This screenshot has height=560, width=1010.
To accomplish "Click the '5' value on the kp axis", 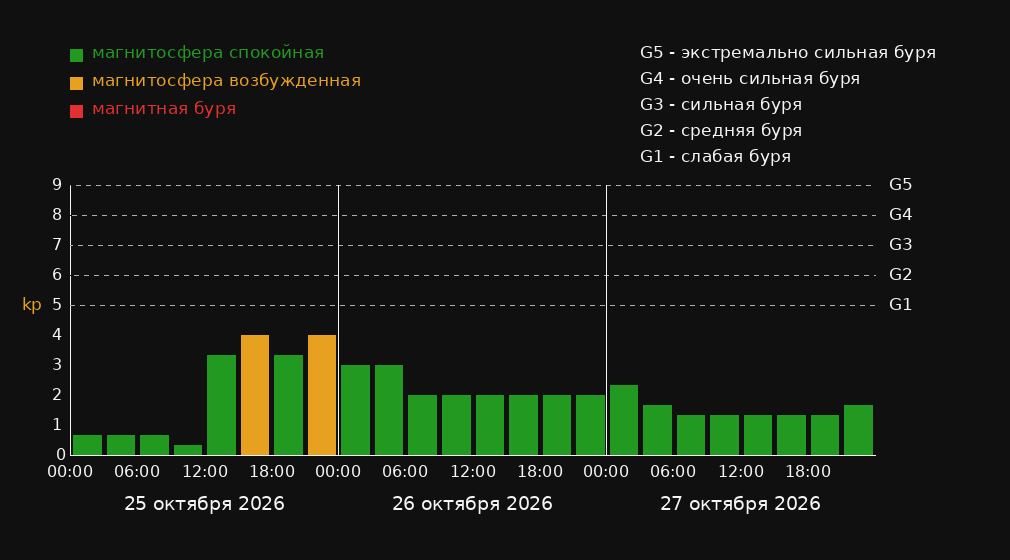I will (57, 305).
